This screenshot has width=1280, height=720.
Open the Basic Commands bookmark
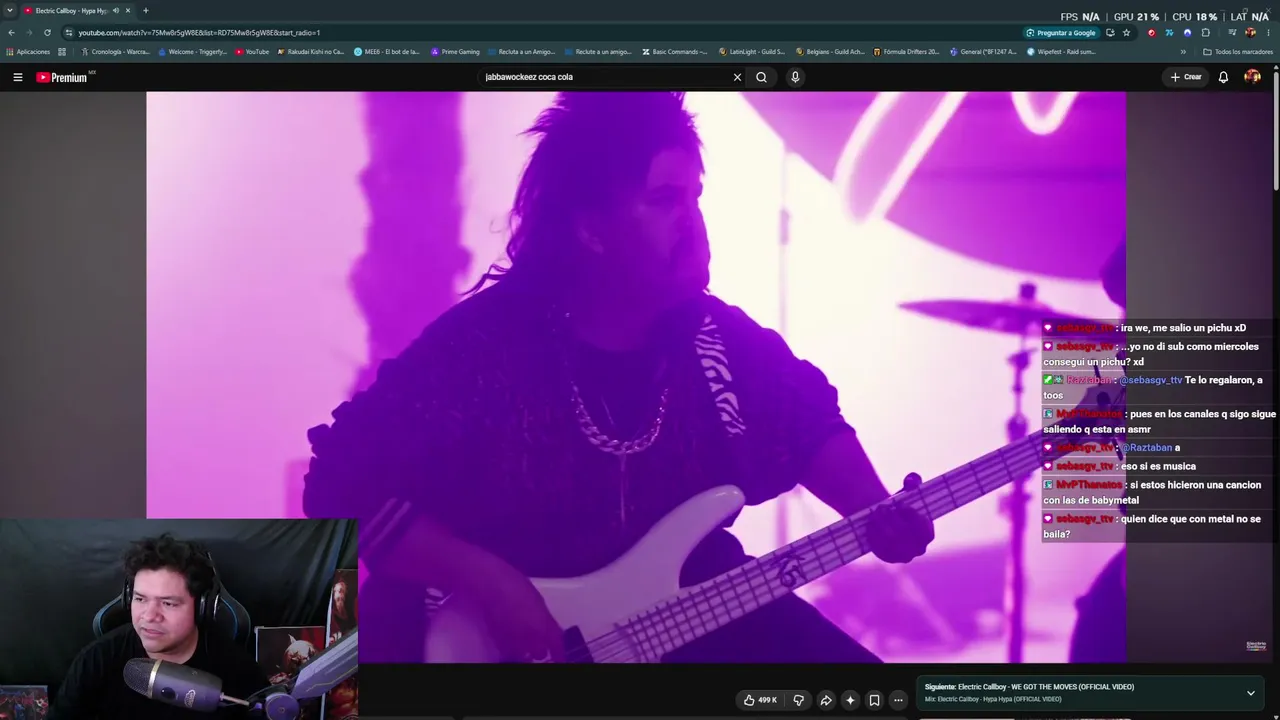pos(675,52)
